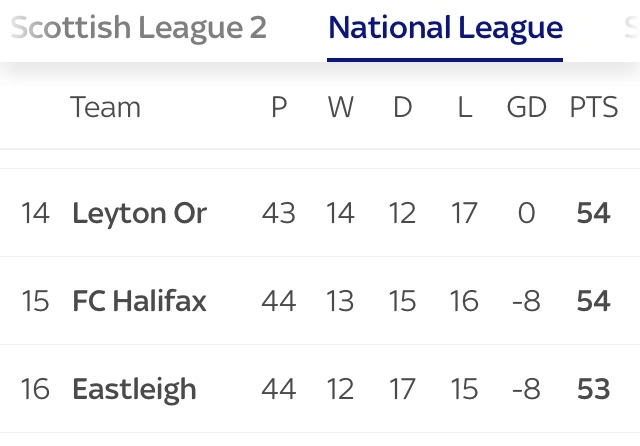Screen dimensions: 640x446
Task: Switch to the Scottish League 2 tab
Action: tap(139, 28)
